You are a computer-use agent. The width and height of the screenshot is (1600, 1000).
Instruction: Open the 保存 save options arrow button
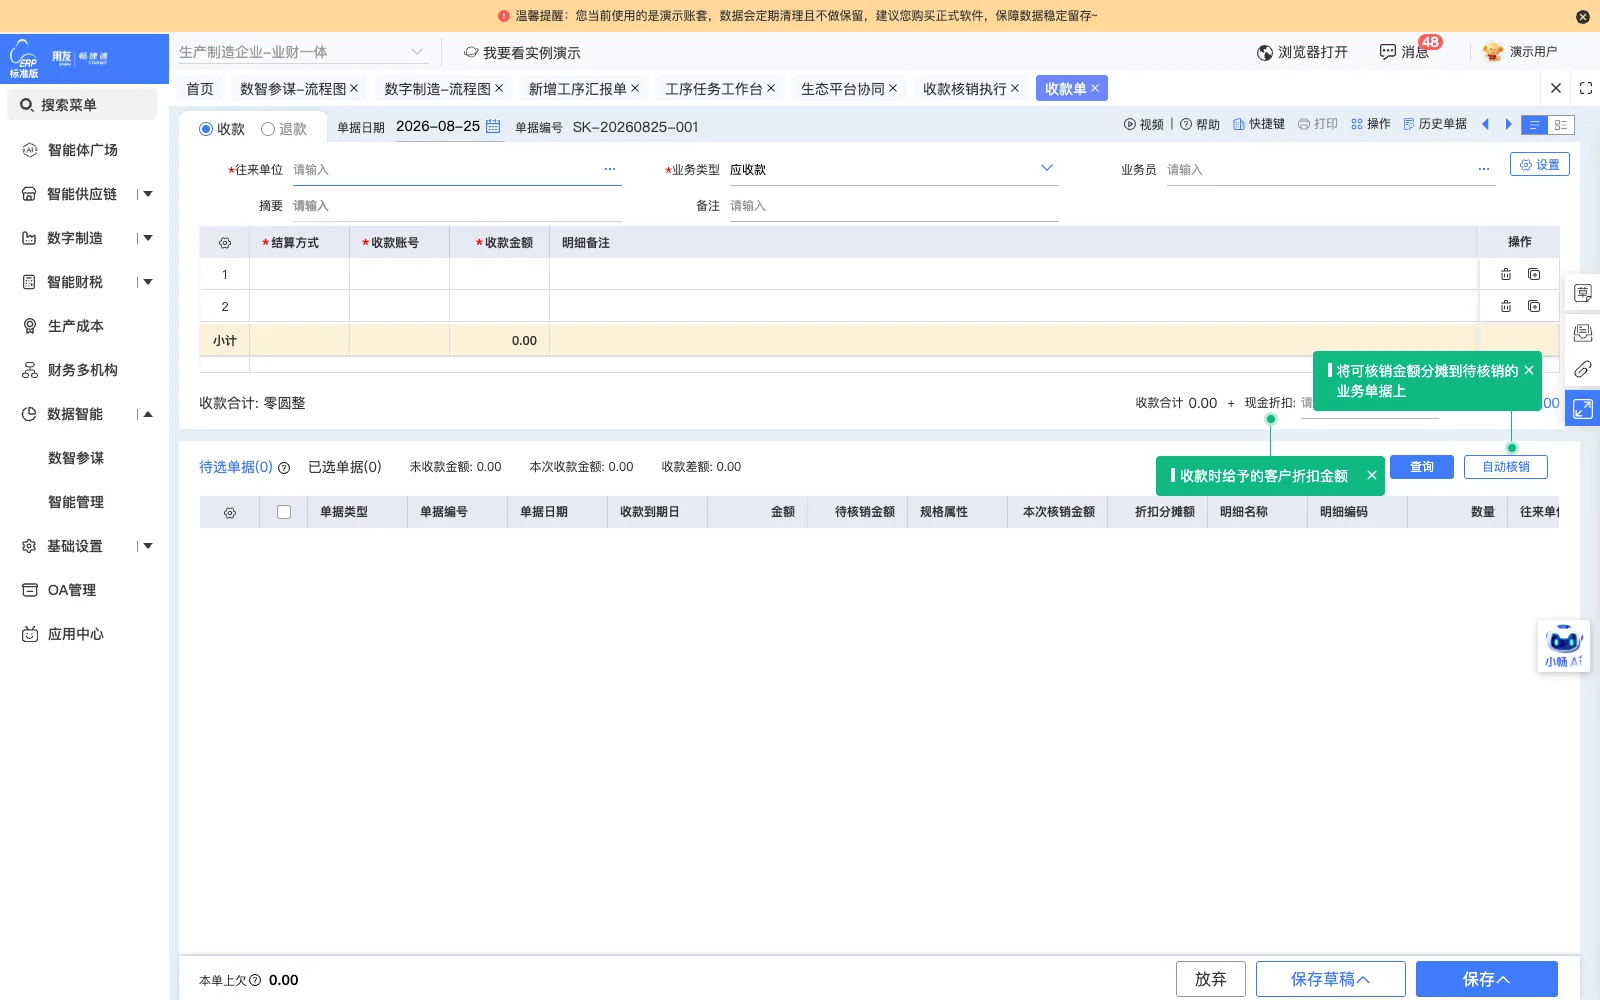point(1487,979)
